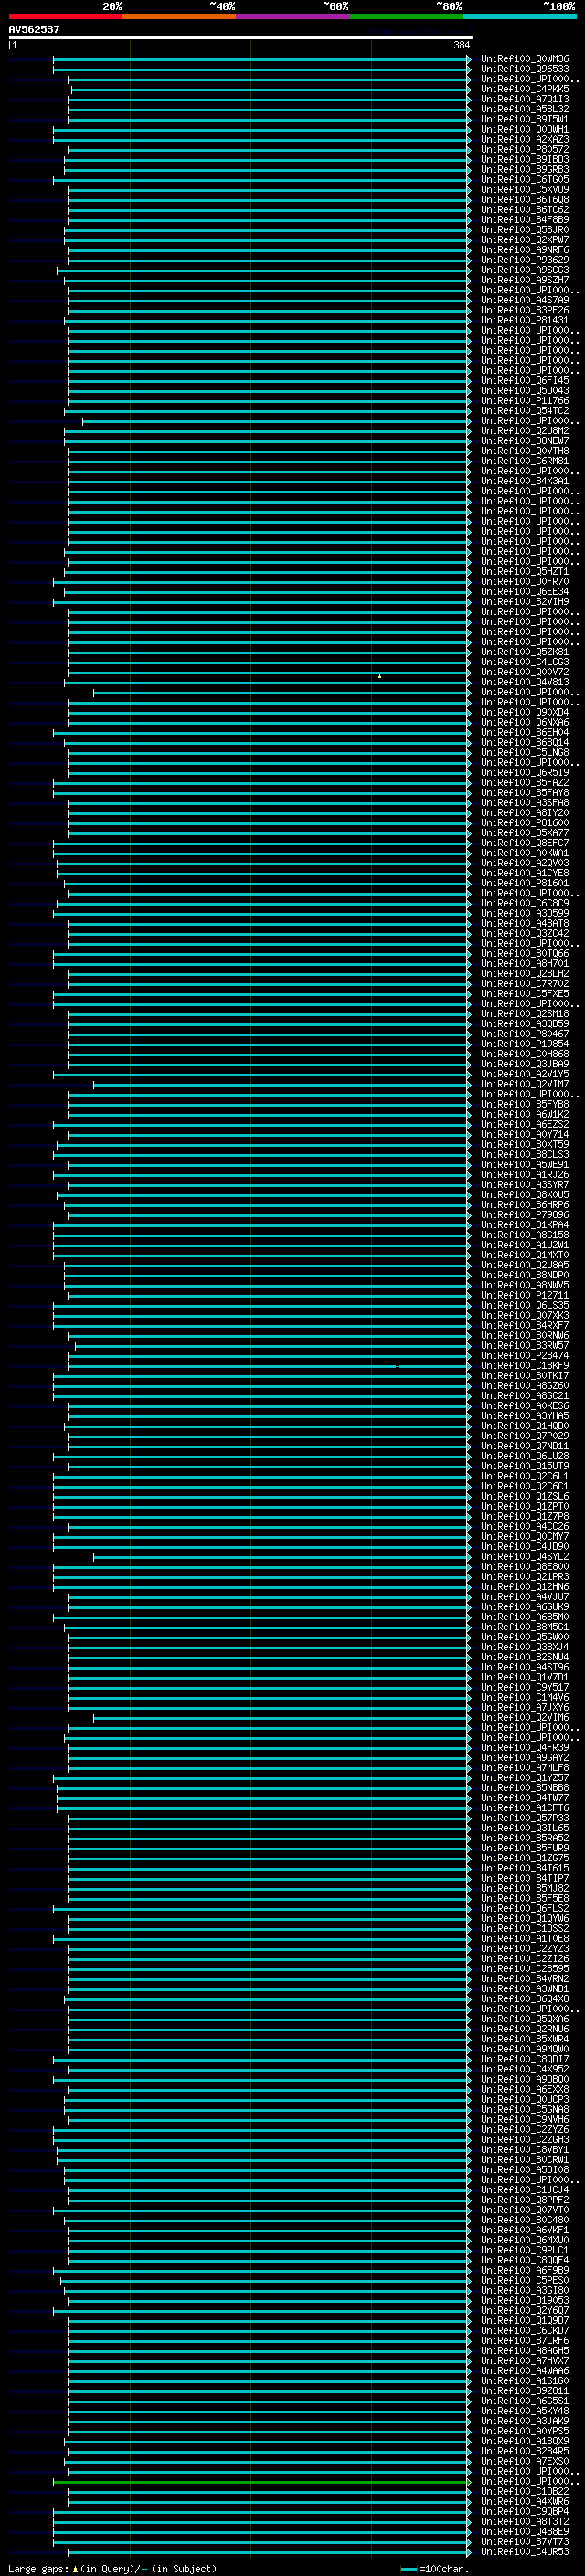Select hit label UniRef100_B3PF26
The height and width of the screenshot is (2576, 585).
coord(525,310)
